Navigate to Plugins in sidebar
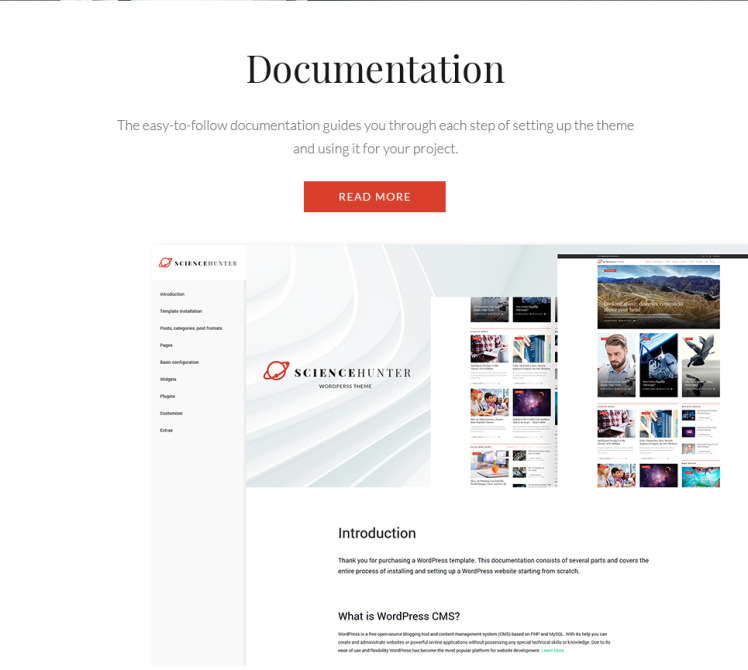 [168, 396]
